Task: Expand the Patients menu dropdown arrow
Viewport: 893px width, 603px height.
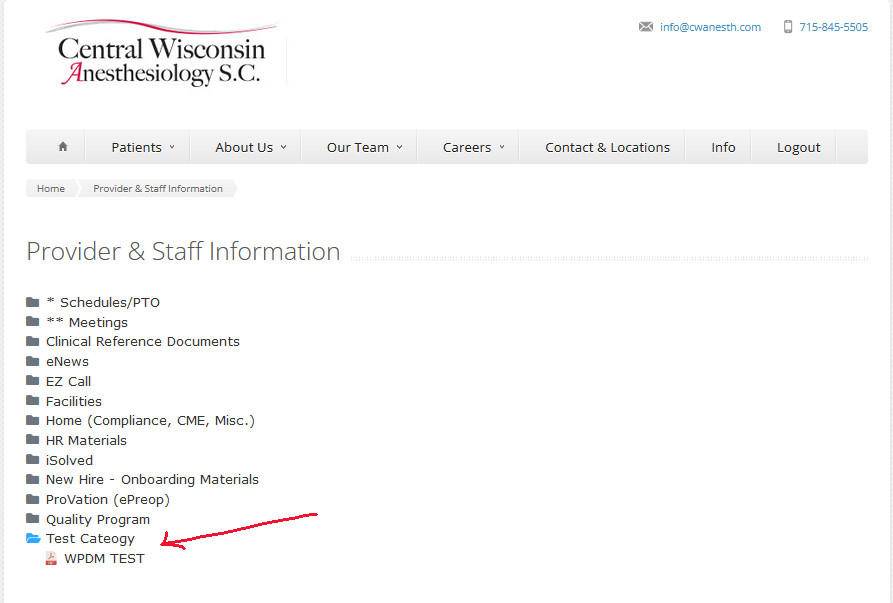Action: 172,147
